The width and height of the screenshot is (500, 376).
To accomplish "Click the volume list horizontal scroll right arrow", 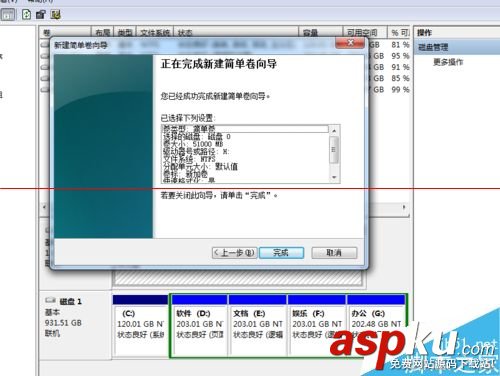I will [x=404, y=207].
